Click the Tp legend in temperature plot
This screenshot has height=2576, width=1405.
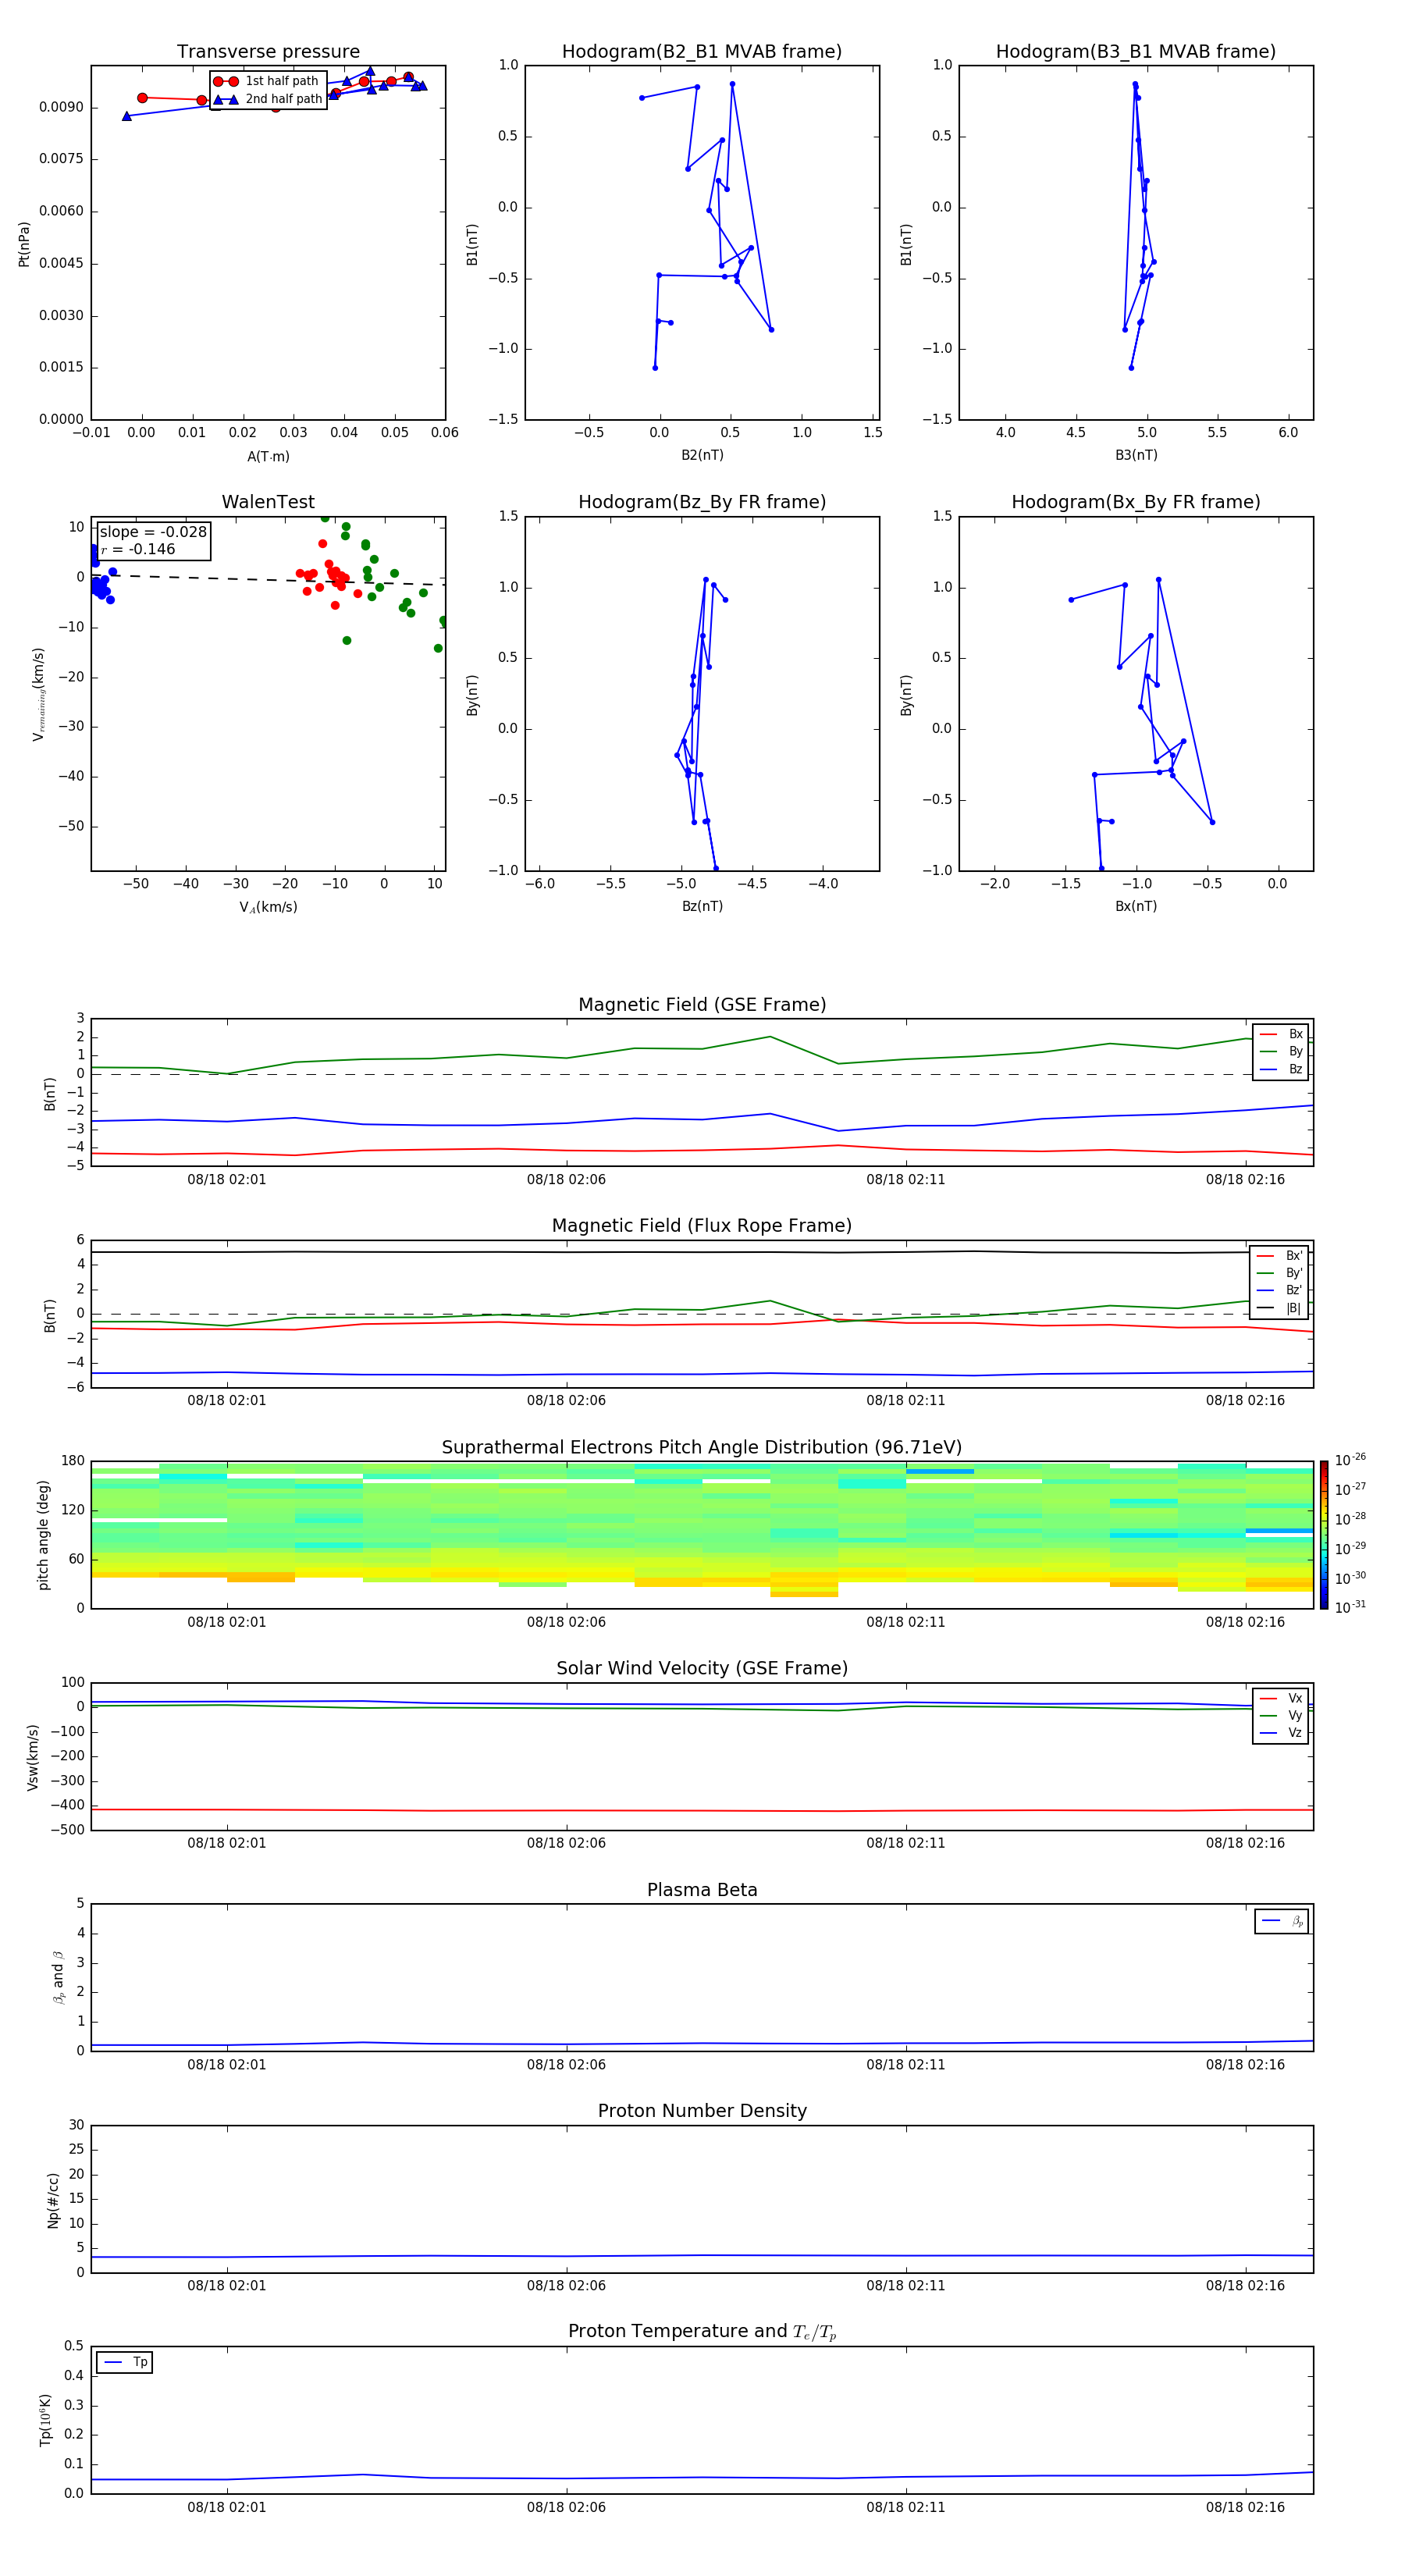(x=124, y=2362)
